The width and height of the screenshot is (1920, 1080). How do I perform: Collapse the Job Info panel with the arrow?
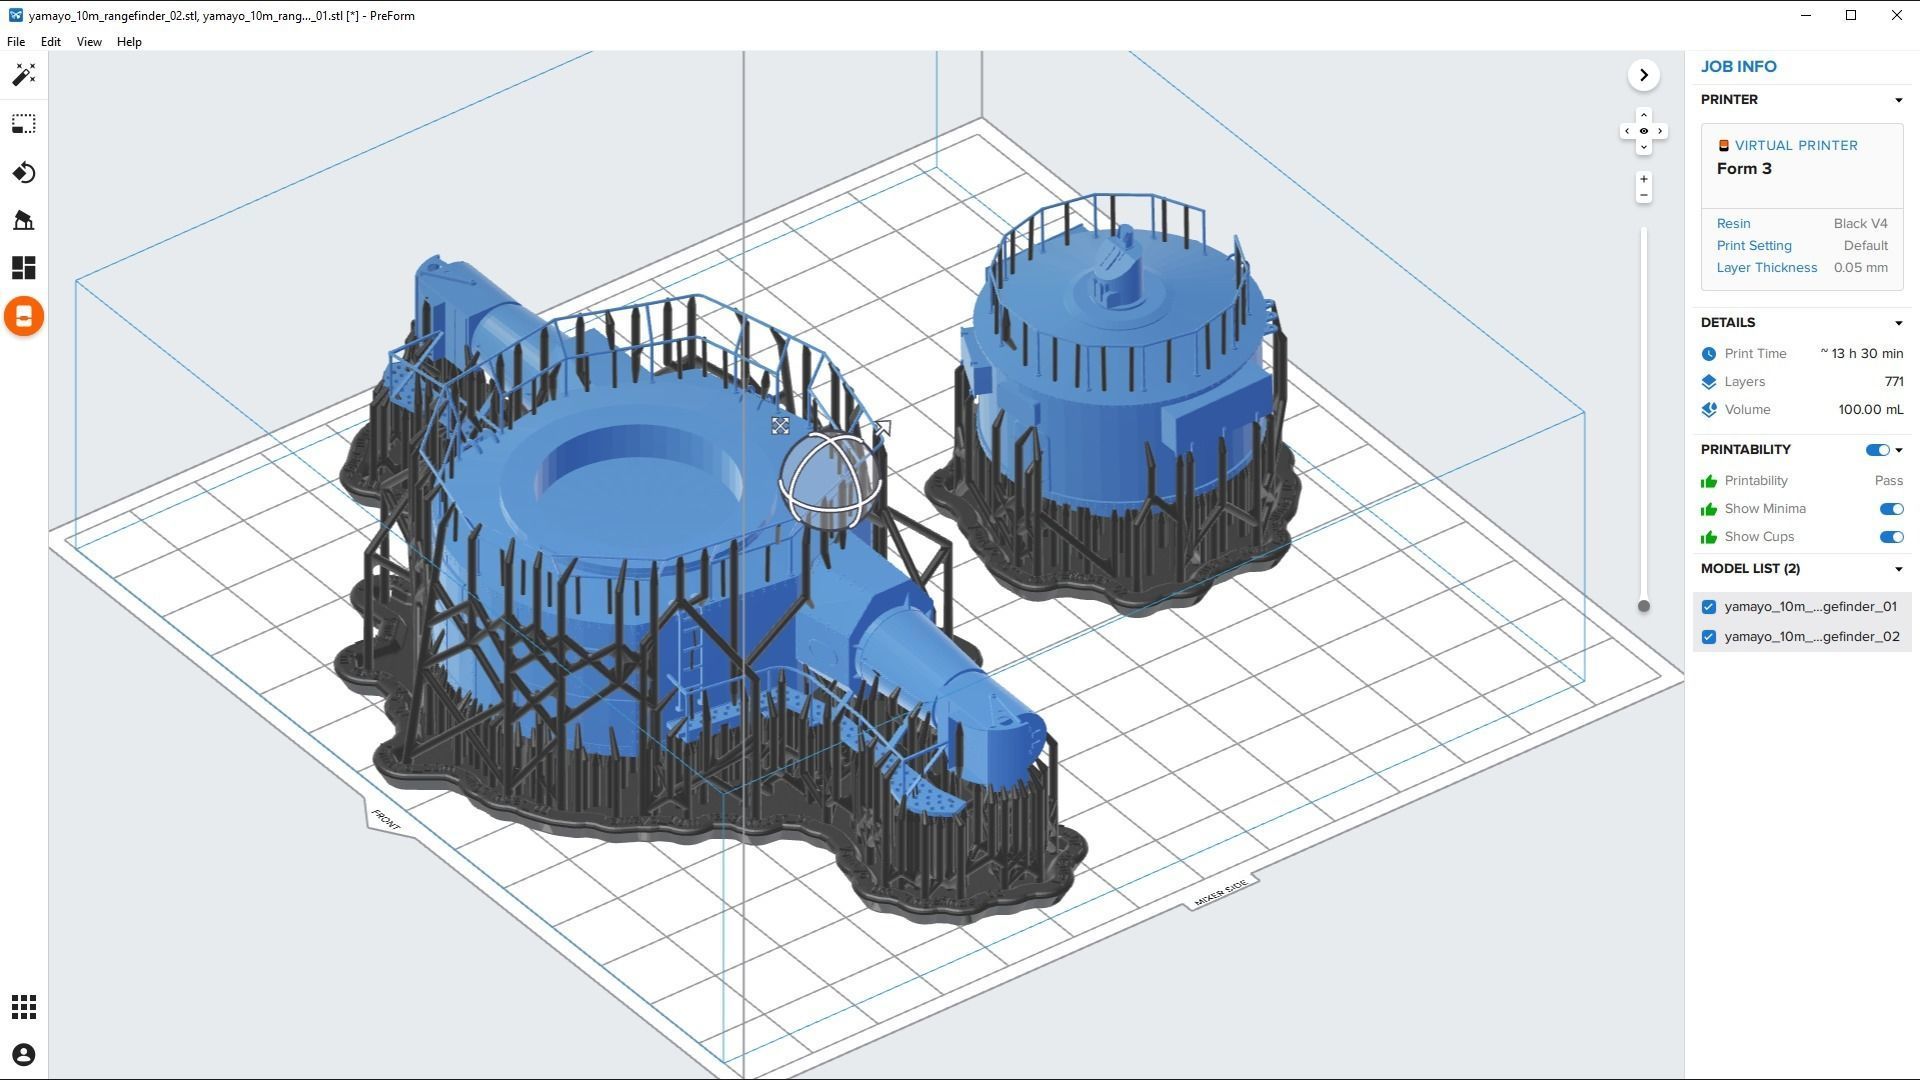coord(1643,75)
